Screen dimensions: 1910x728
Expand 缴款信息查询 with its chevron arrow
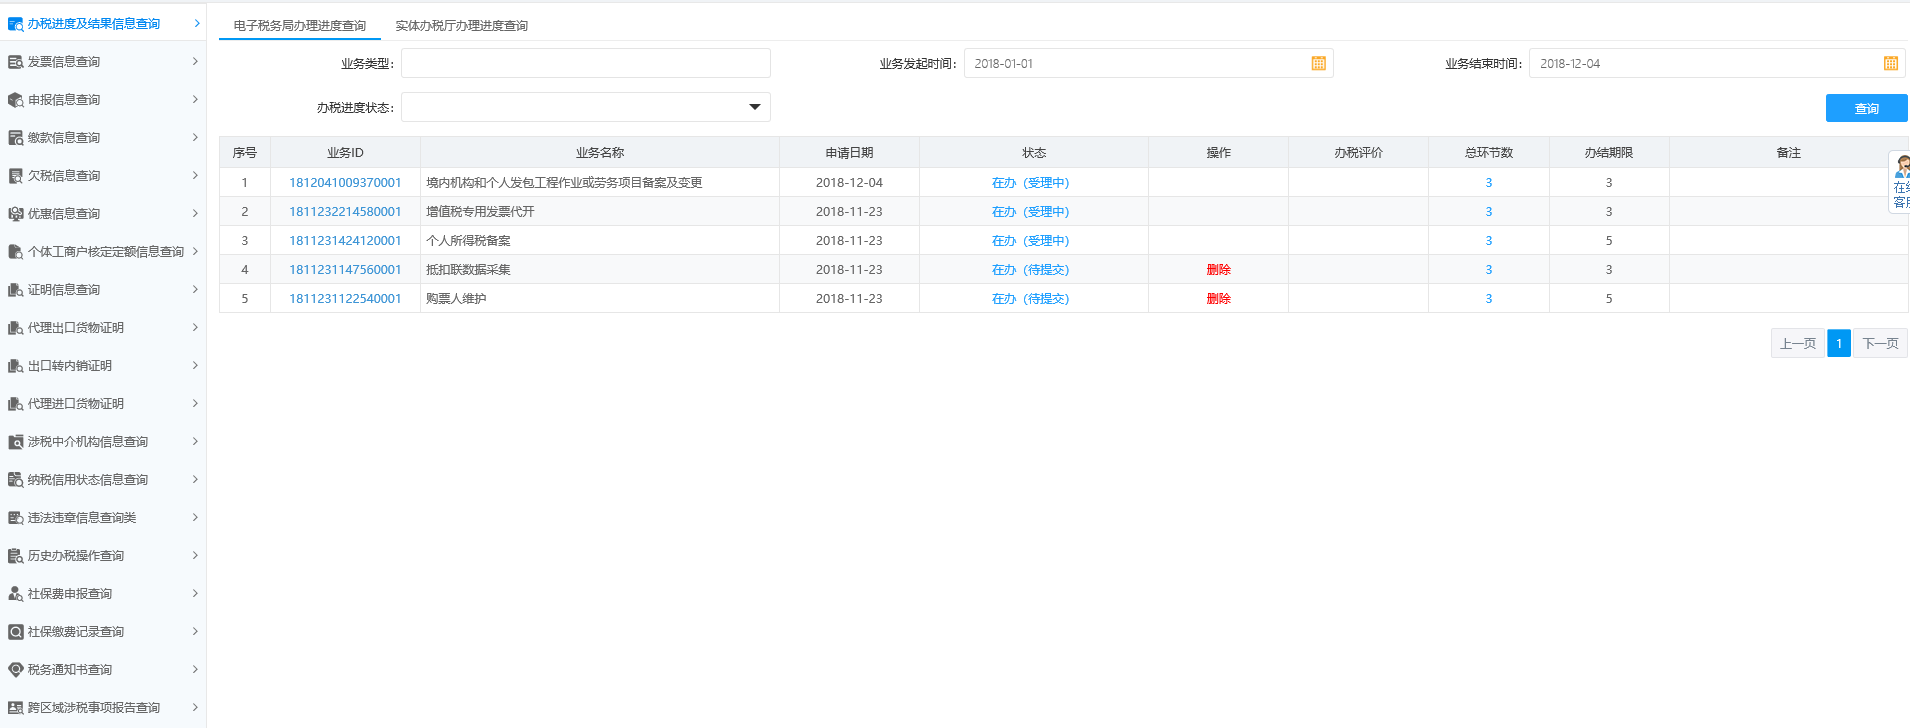195,138
